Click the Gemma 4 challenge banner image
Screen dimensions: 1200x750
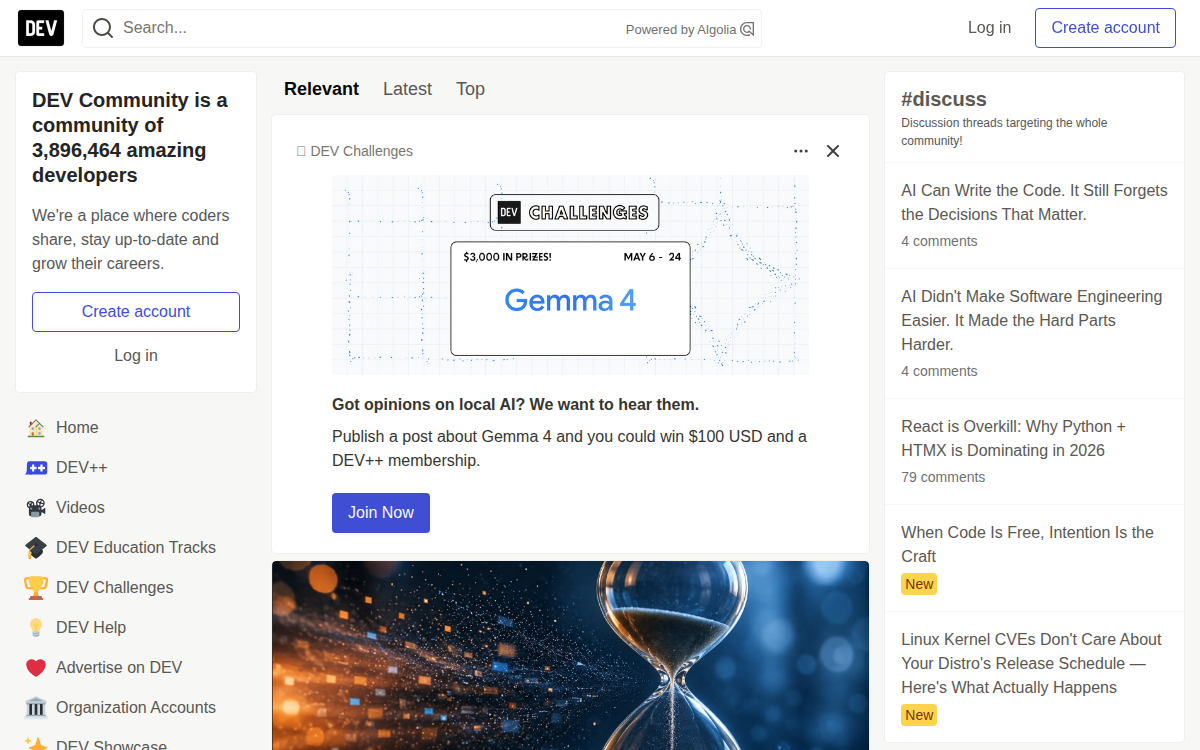[570, 275]
